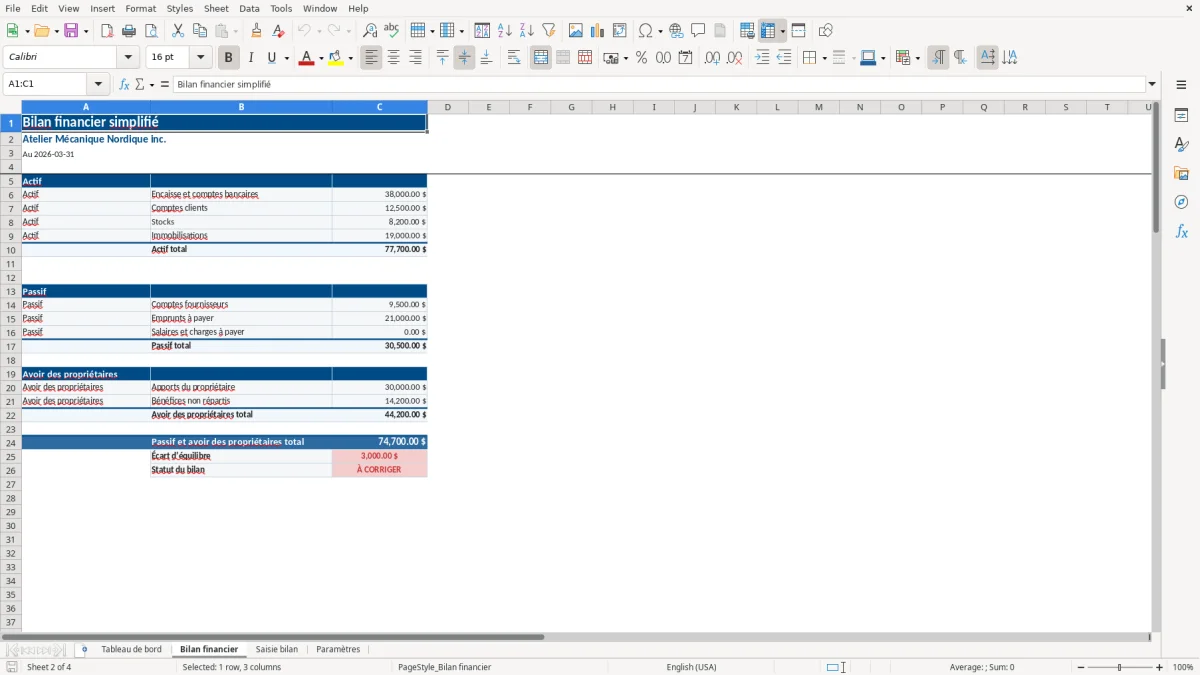Click the Increase Indent icon
This screenshot has width=1200, height=675.
pyautogui.click(x=762, y=58)
